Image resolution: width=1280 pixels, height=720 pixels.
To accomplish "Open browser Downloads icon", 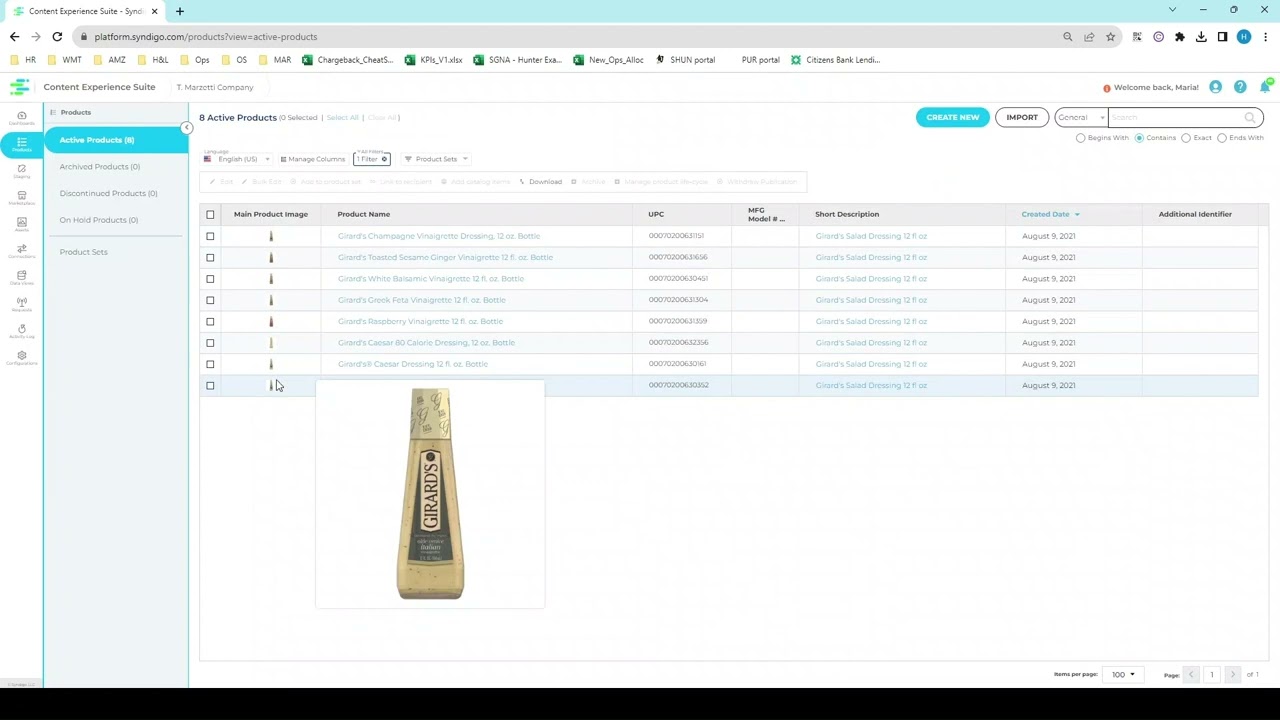I will (1201, 37).
